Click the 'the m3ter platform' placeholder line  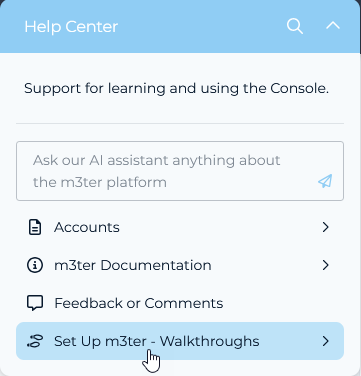(x=100, y=182)
